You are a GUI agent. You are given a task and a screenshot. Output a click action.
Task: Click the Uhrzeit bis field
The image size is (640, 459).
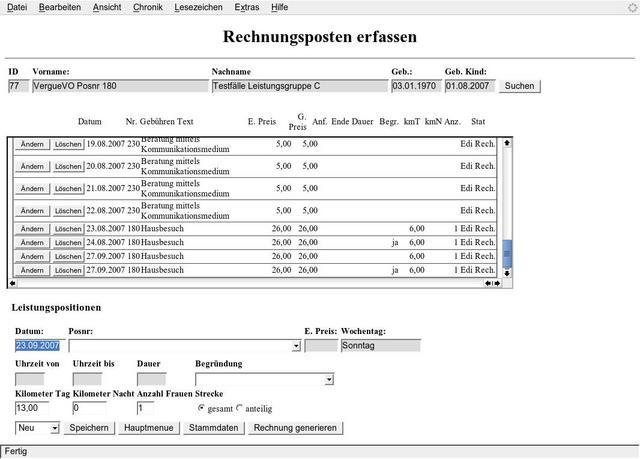pos(87,380)
